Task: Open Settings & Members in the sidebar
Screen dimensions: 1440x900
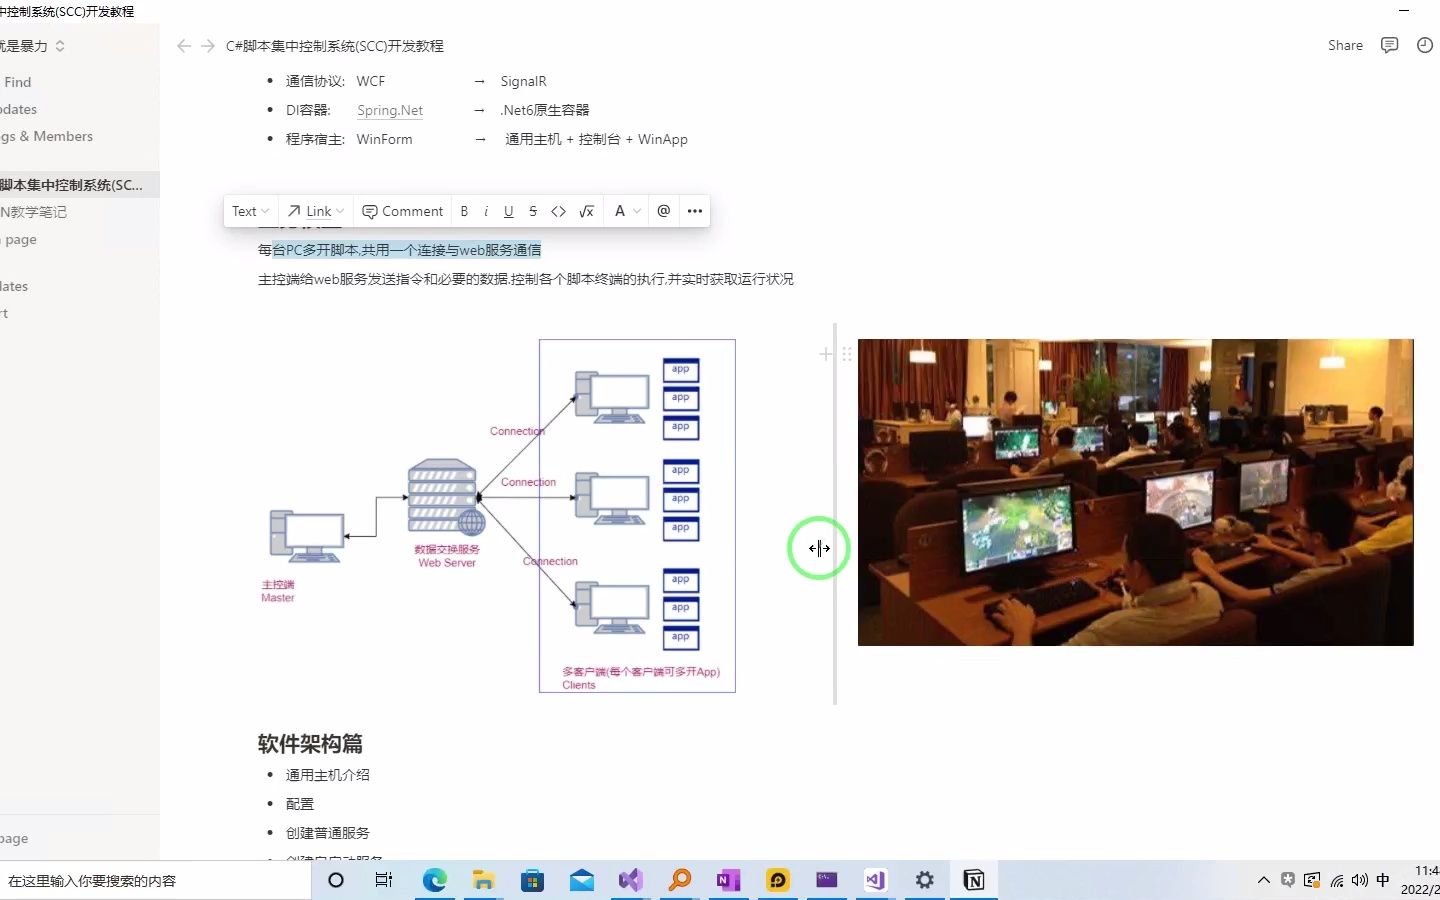Action: click(x=47, y=136)
